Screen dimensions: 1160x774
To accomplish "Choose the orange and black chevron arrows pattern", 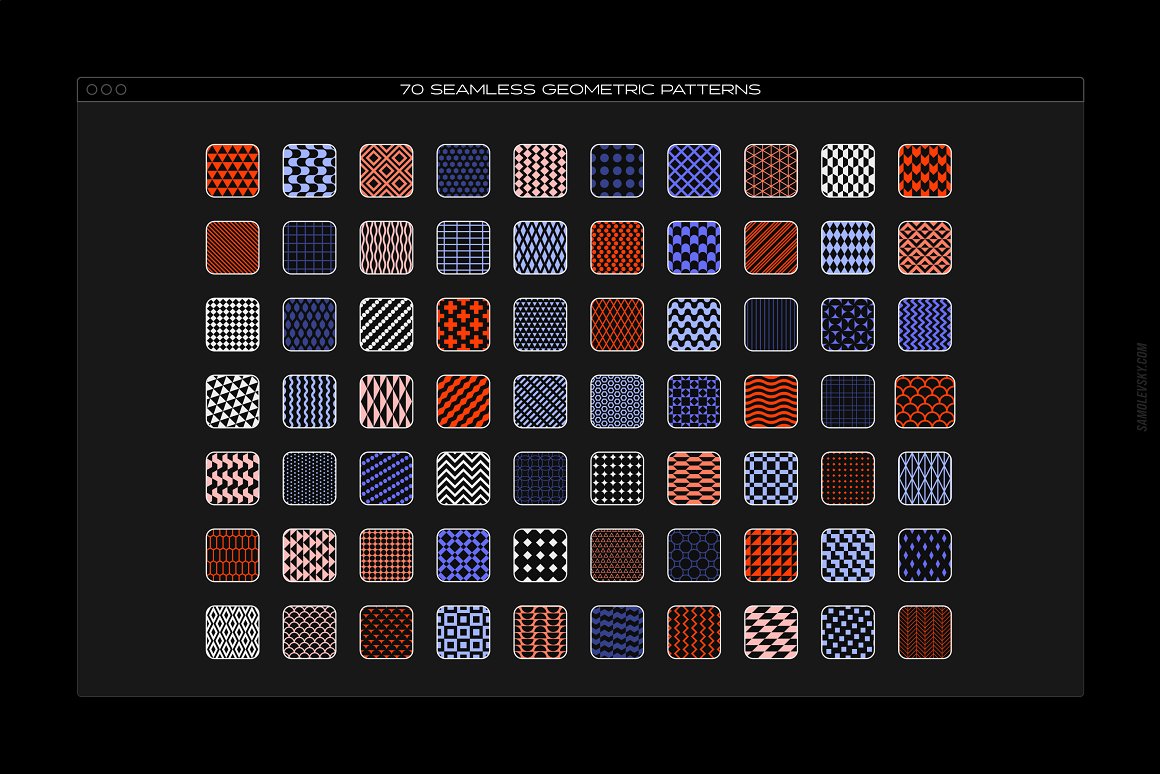I will 925,171.
